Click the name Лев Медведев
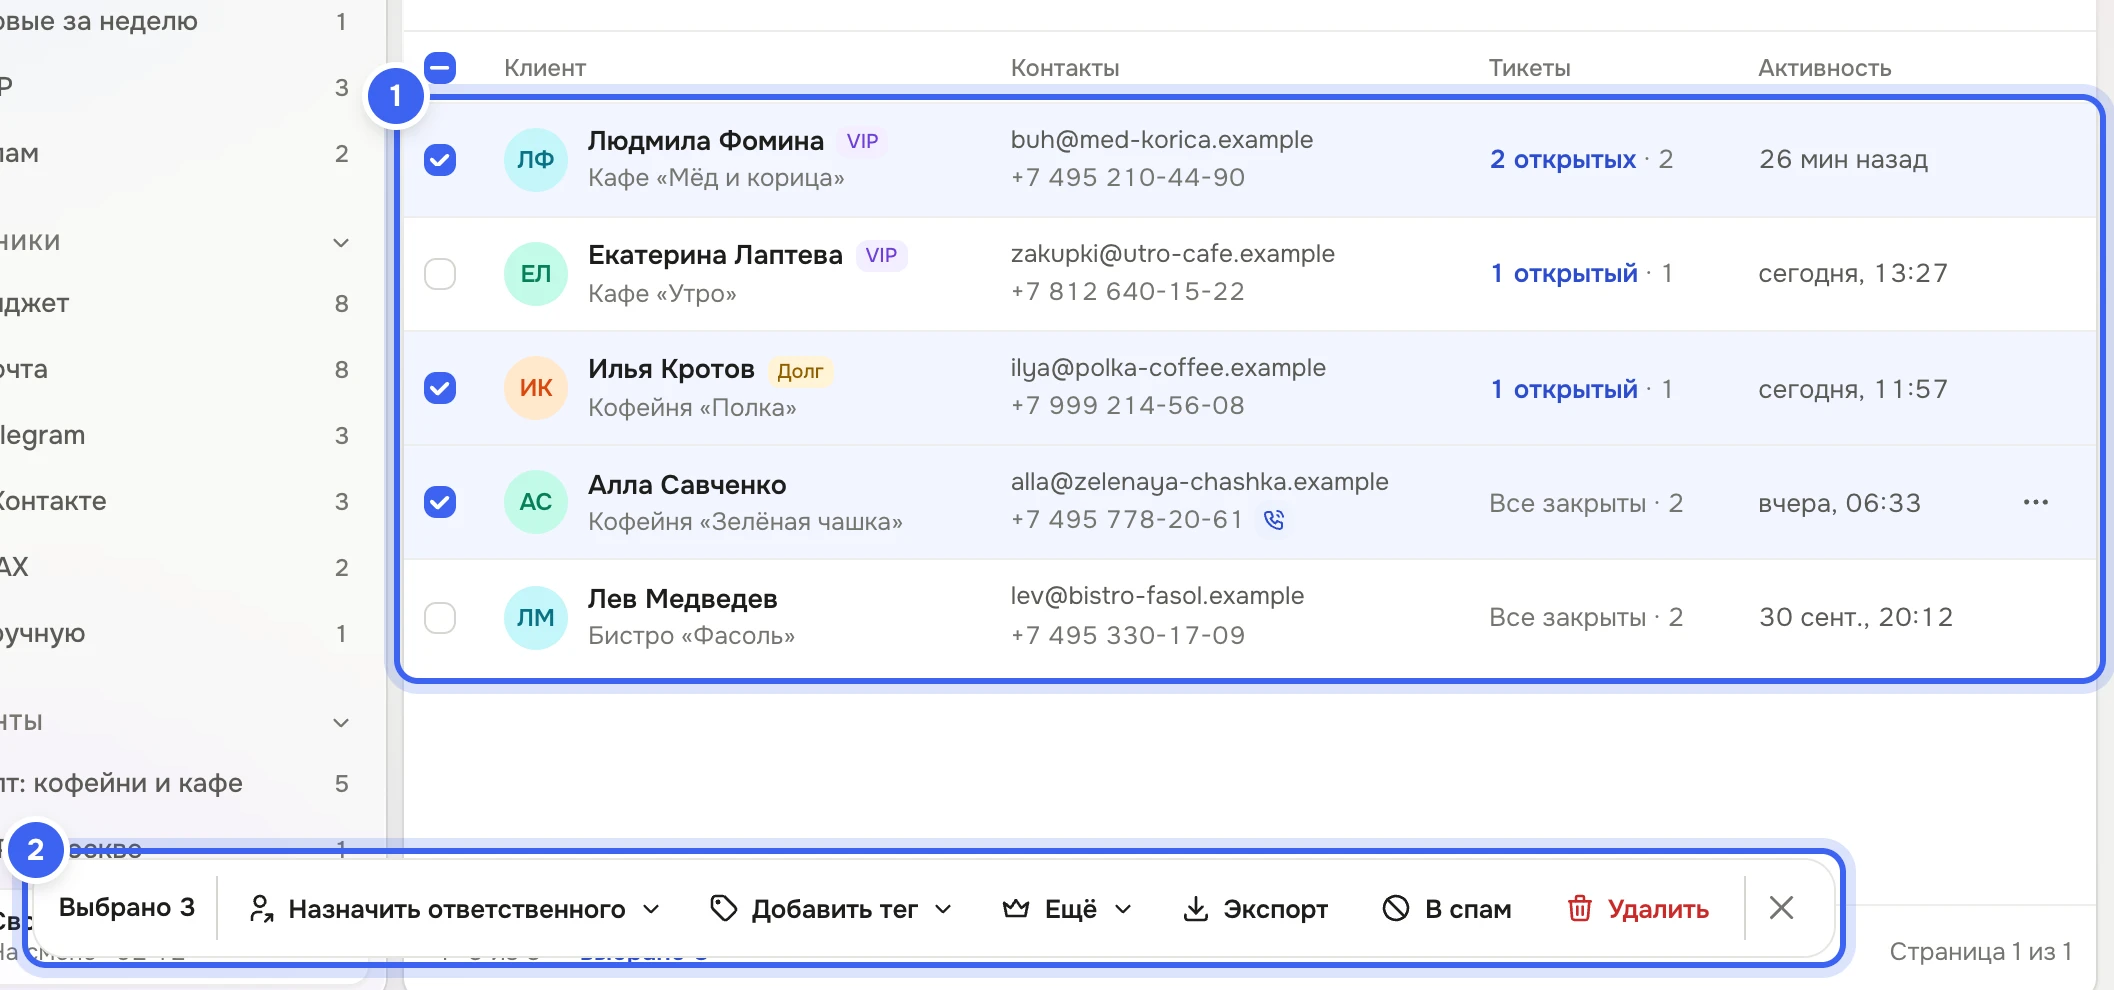 (x=683, y=599)
